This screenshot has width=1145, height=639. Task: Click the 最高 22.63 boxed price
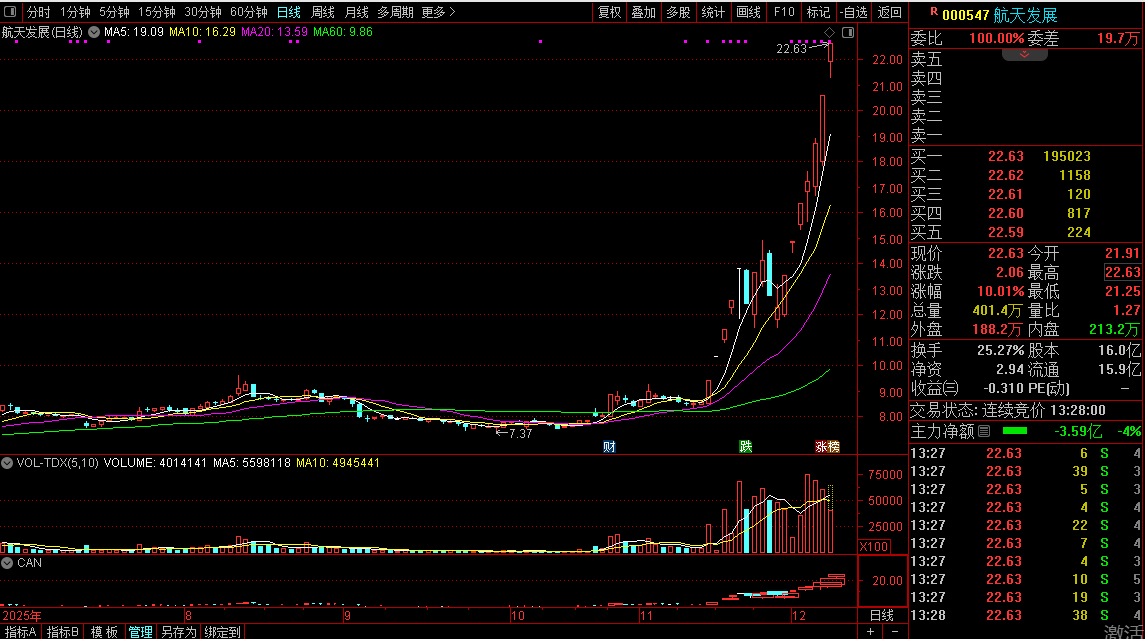[x=1122, y=272]
